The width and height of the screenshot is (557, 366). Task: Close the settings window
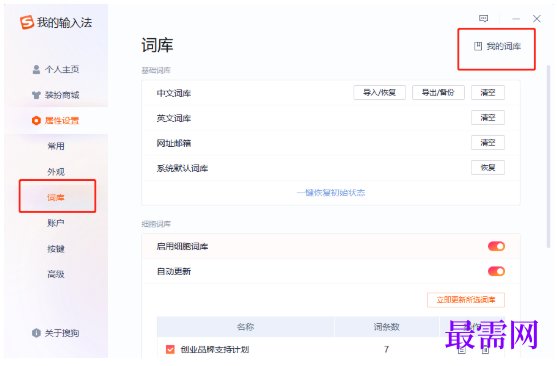point(537,18)
